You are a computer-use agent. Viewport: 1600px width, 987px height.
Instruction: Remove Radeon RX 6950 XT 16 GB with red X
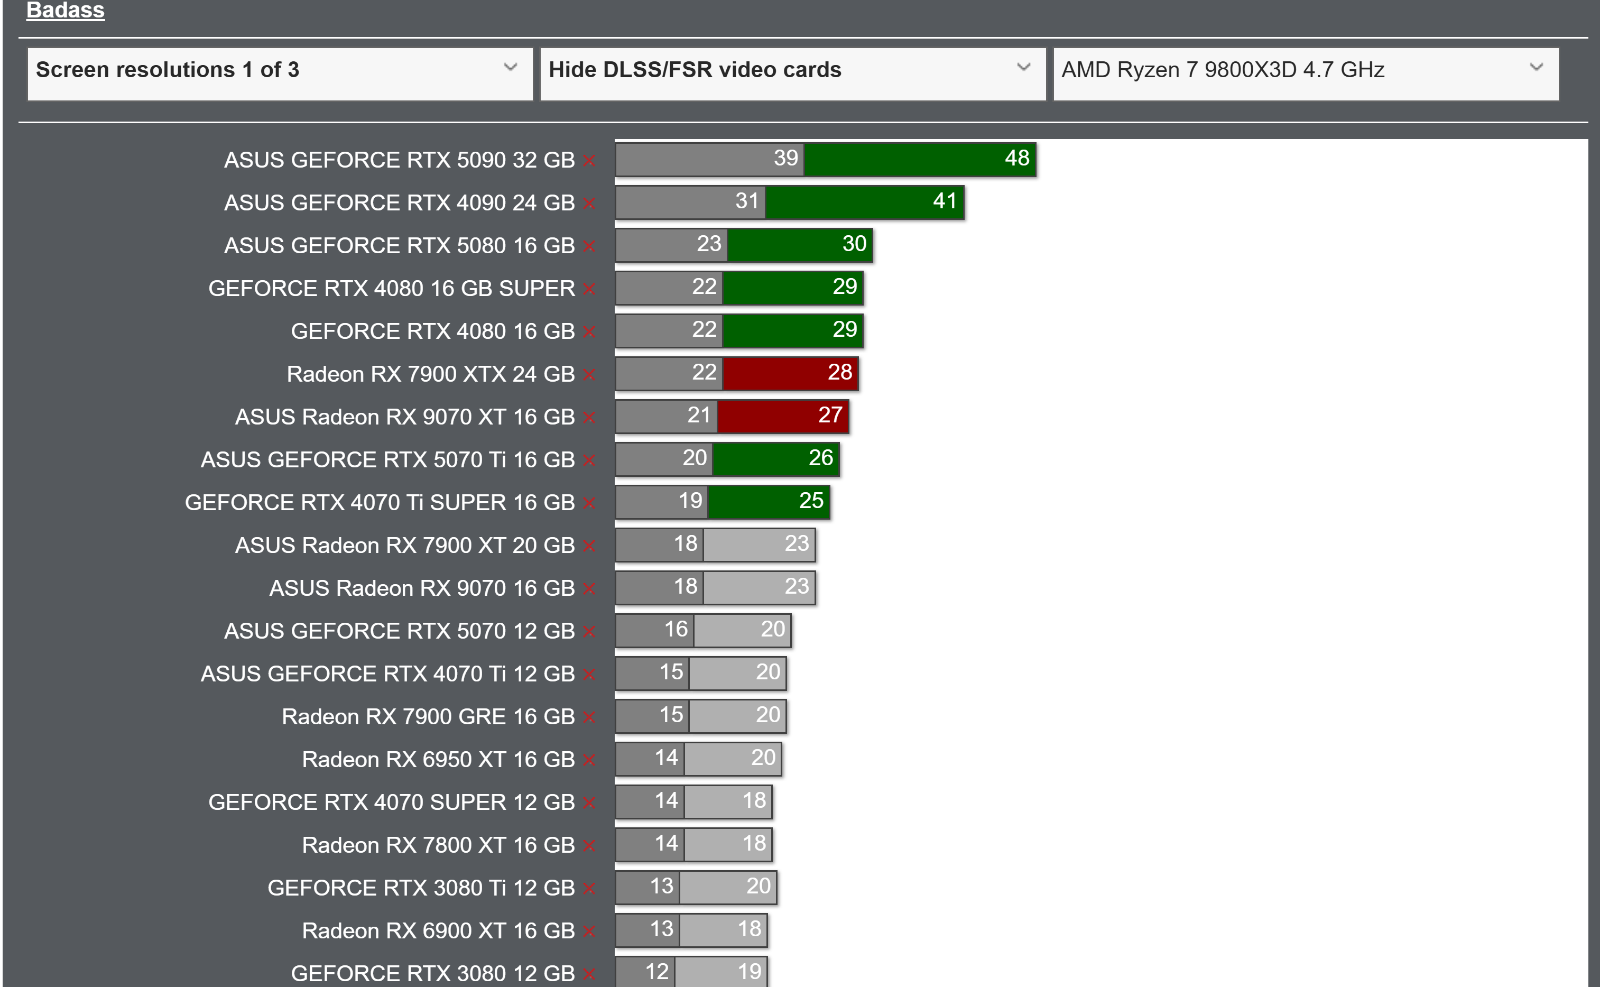(590, 761)
